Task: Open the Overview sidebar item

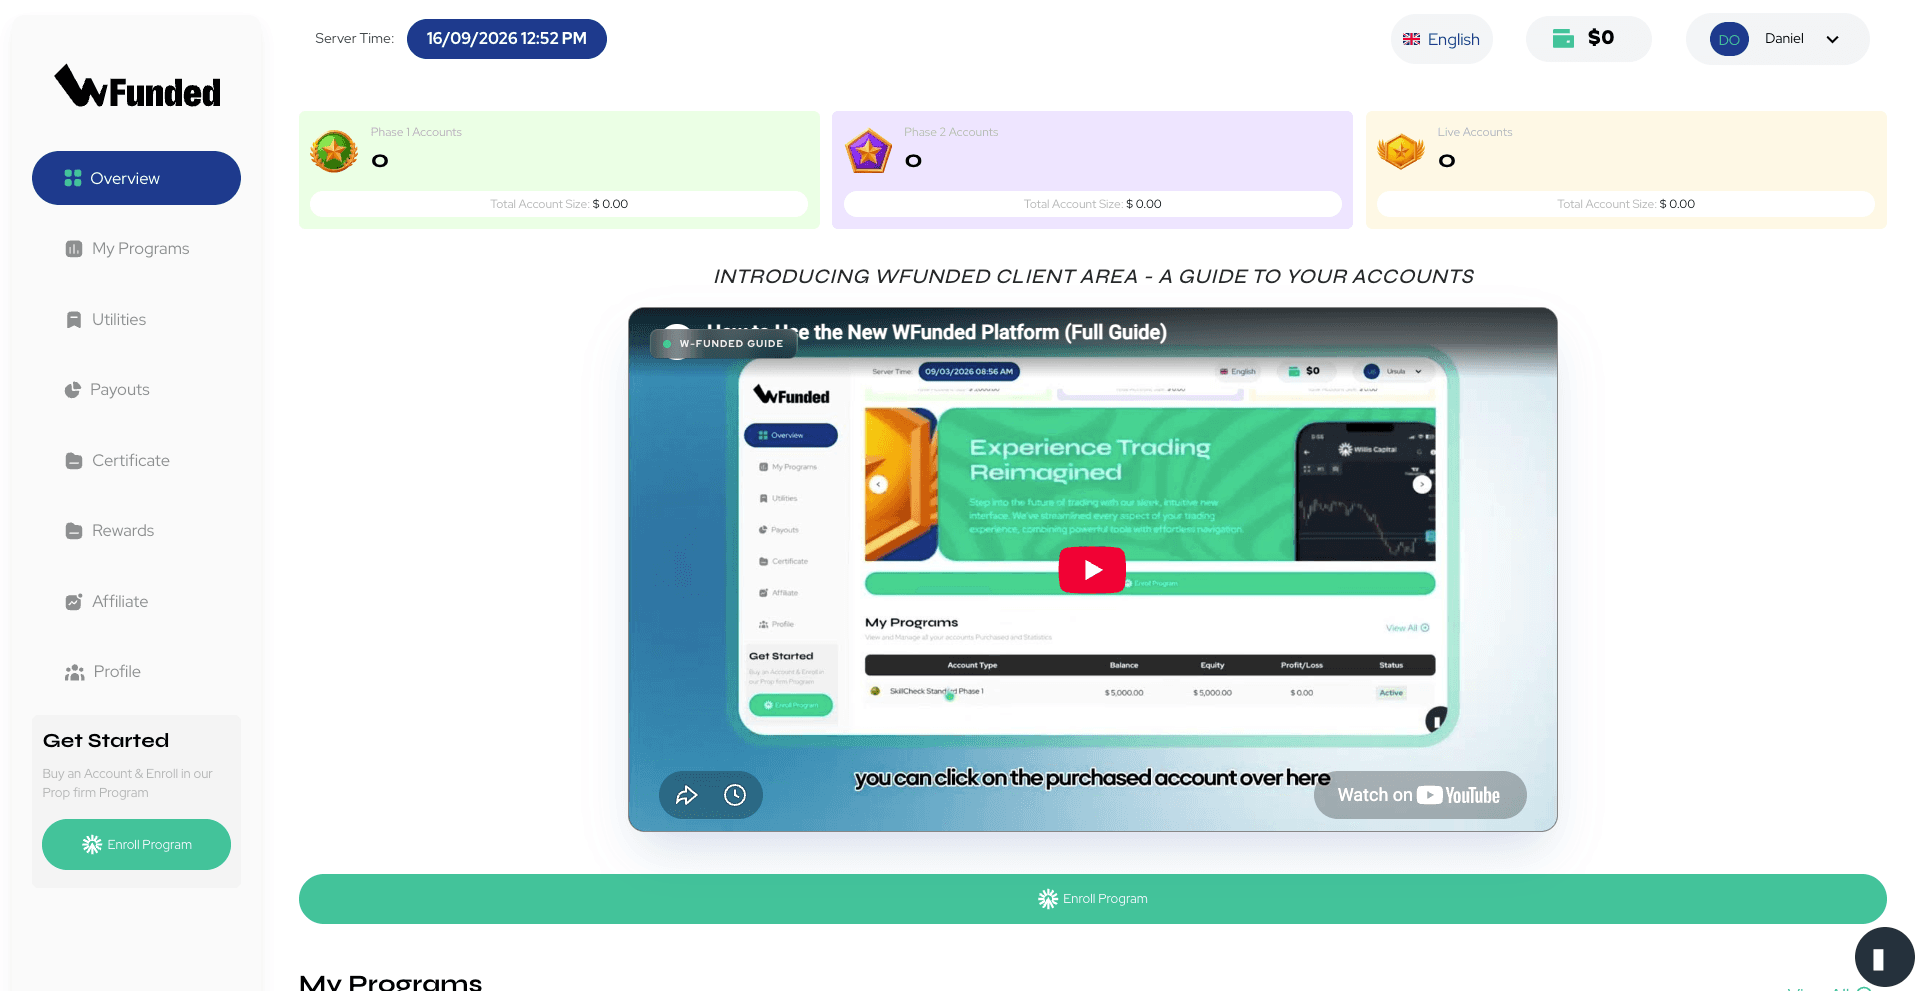Action: (136, 178)
